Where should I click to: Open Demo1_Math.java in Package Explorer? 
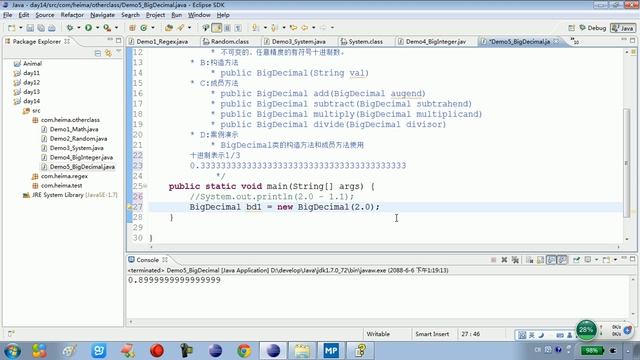point(70,129)
